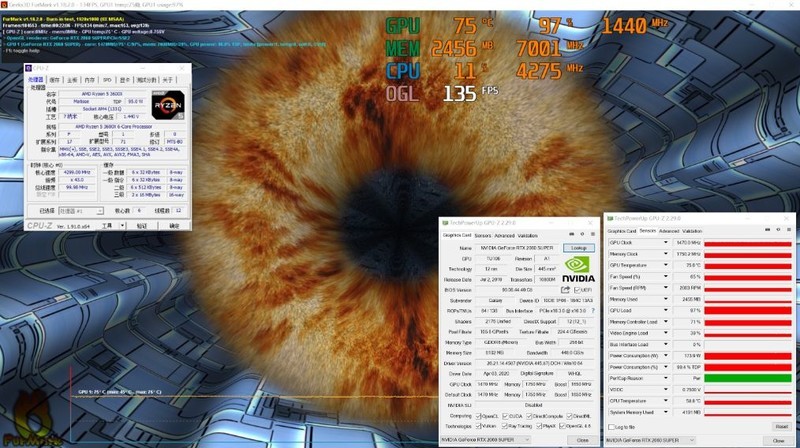Open hamburger menu in Graphics Card GPU-Z window
This screenshot has height=448, width=800.
tap(593, 234)
